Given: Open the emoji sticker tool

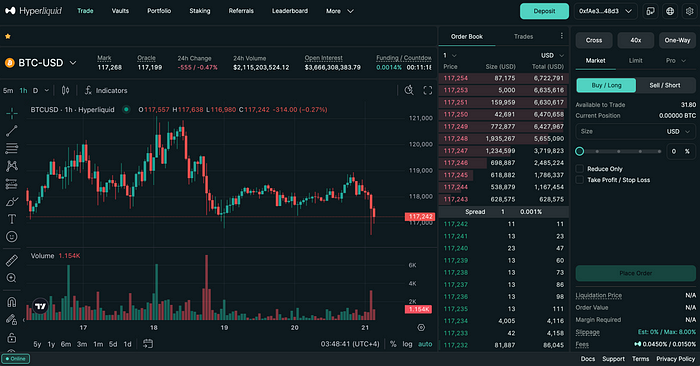Looking at the screenshot, I should [x=12, y=237].
